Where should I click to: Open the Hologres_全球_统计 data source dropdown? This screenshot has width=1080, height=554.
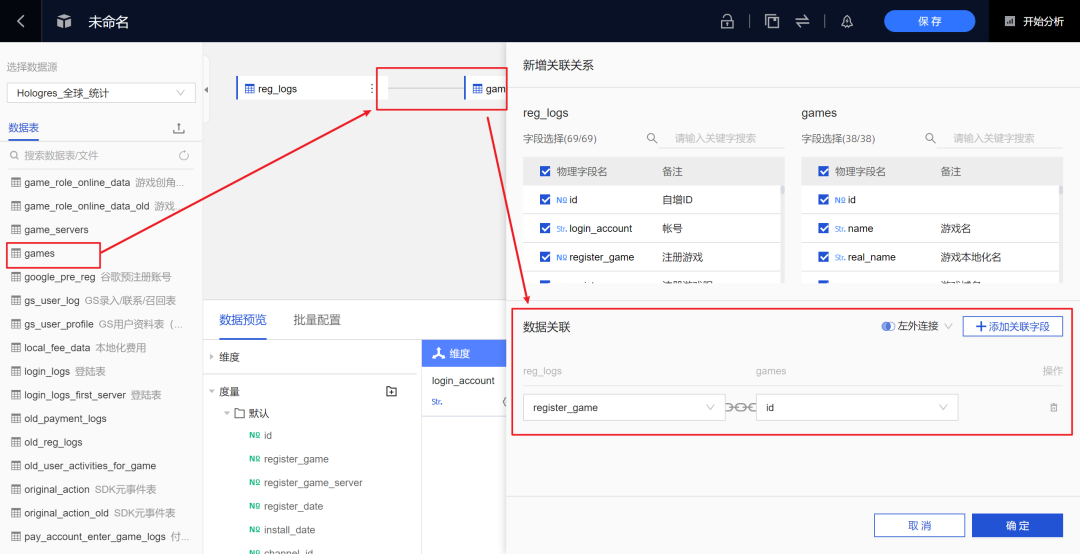tap(100, 92)
